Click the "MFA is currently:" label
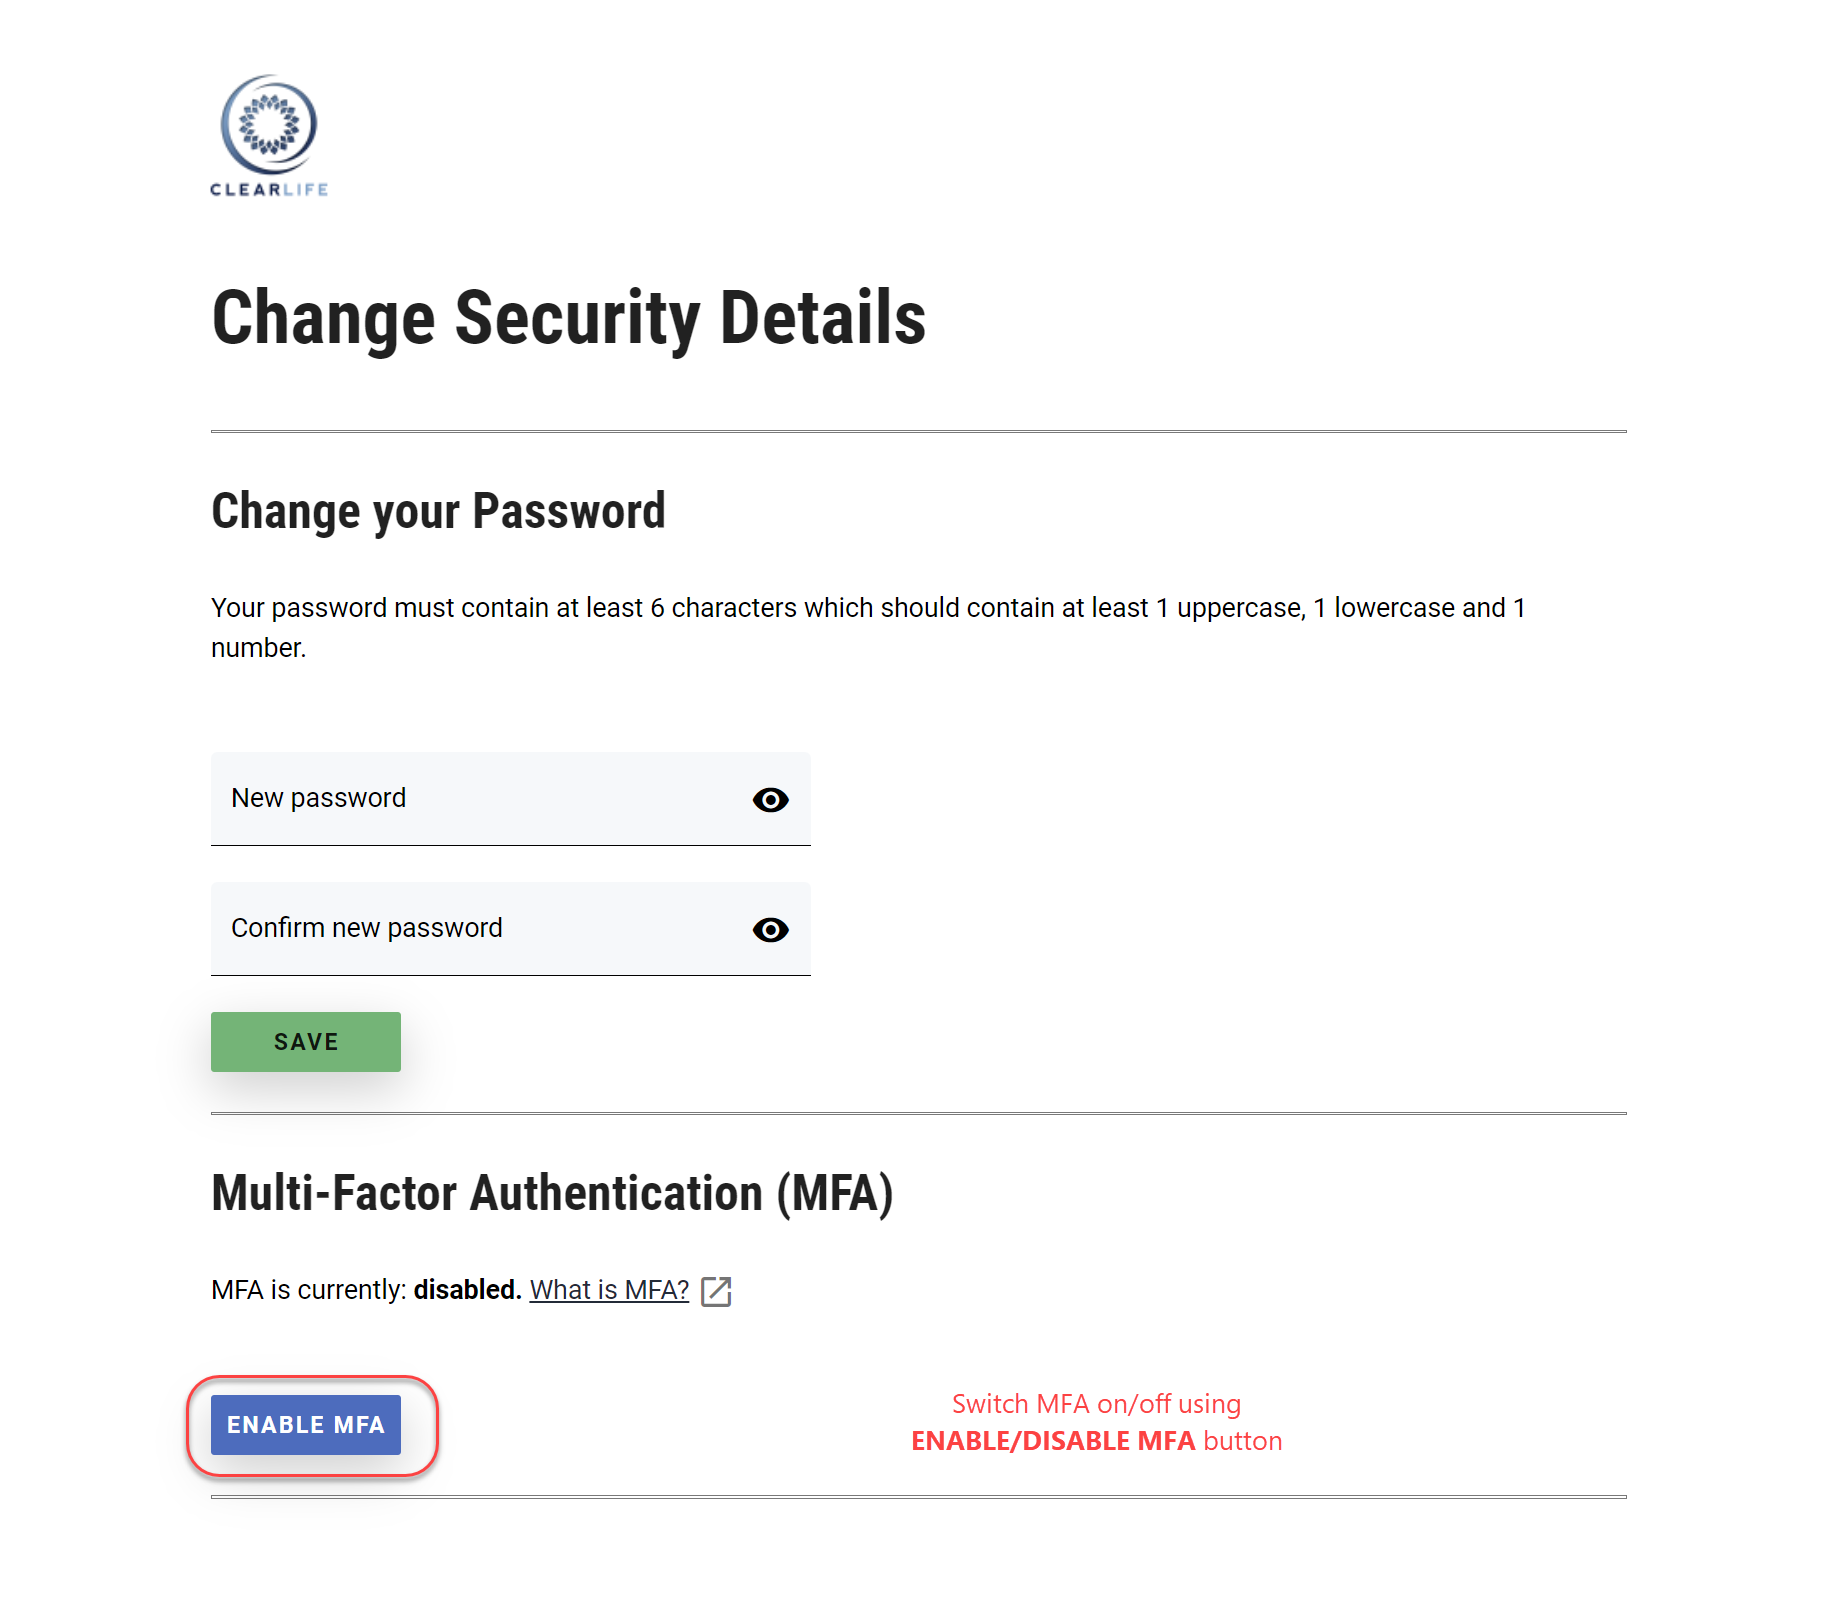Screen dimensions: 1827x1607 (x=309, y=1290)
